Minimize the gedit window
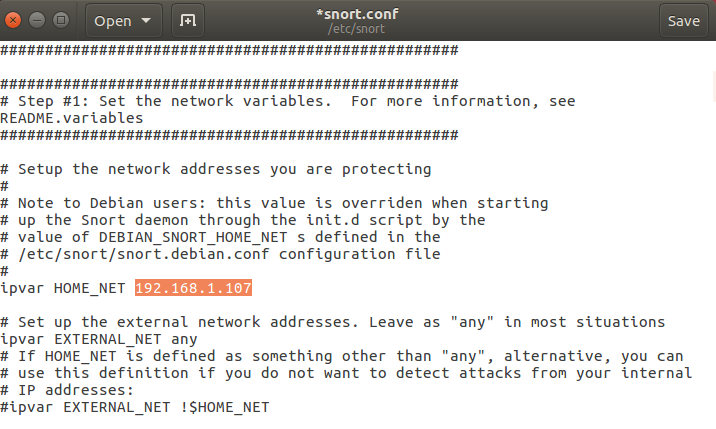 pos(38,20)
